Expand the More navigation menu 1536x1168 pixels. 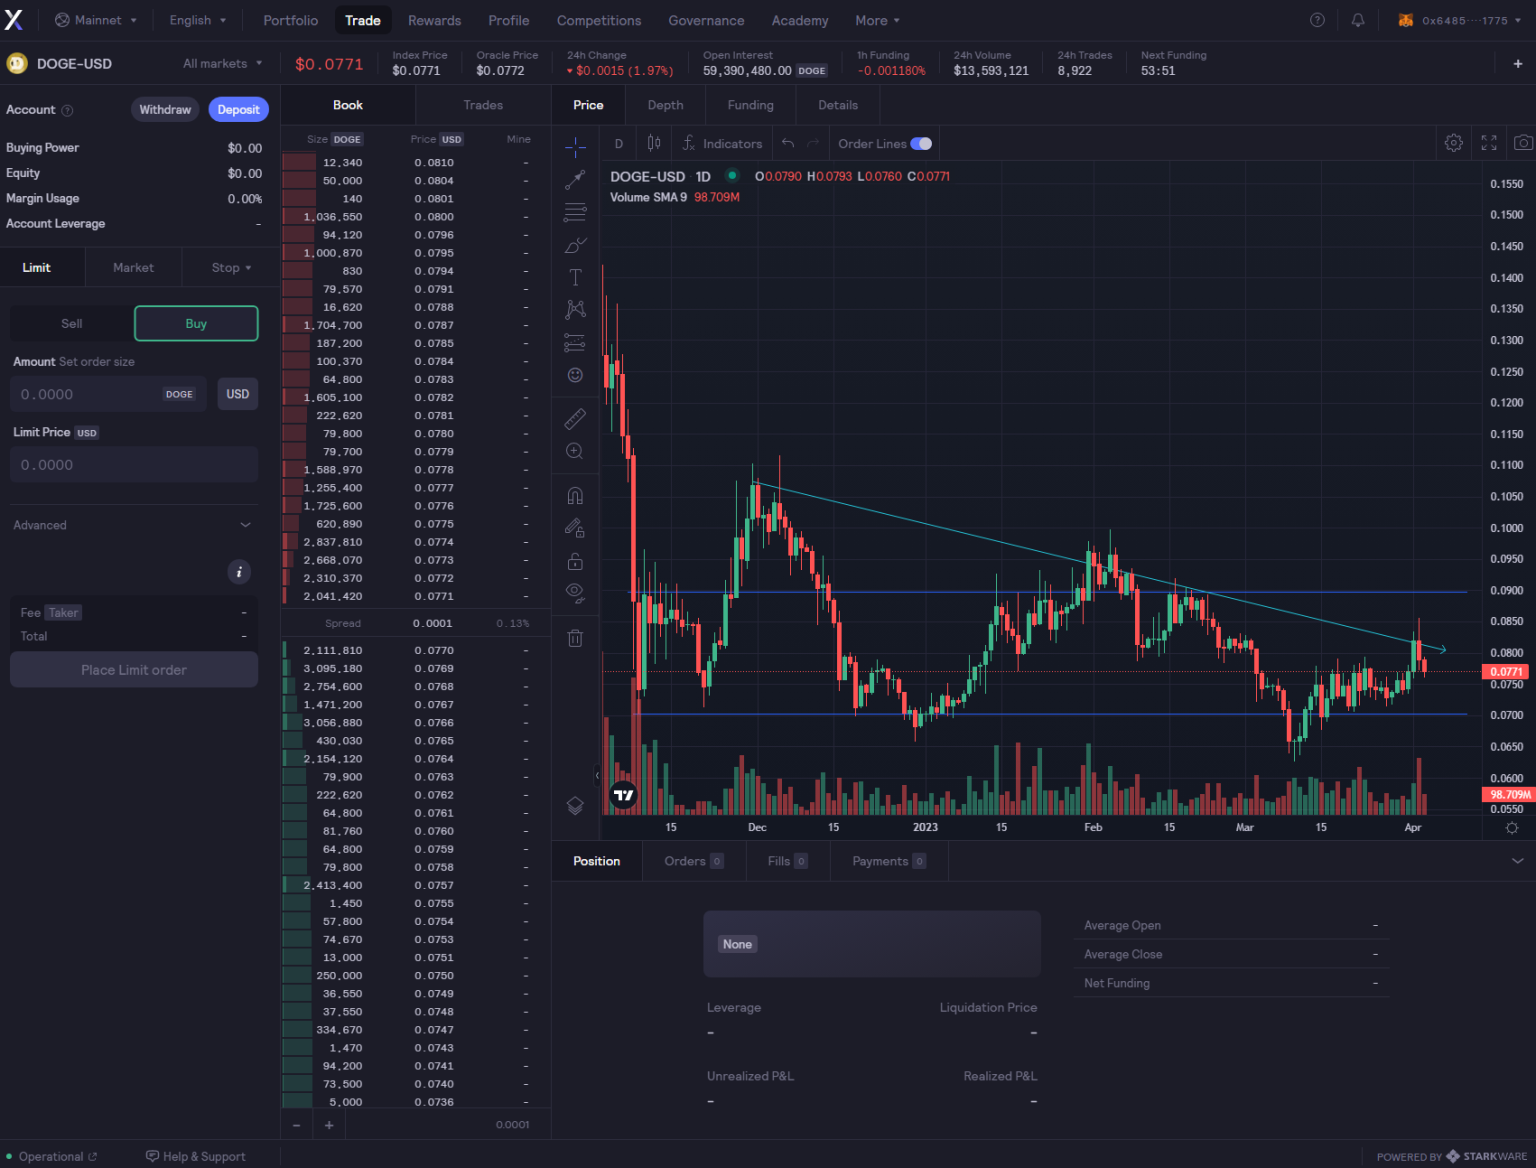tap(877, 20)
